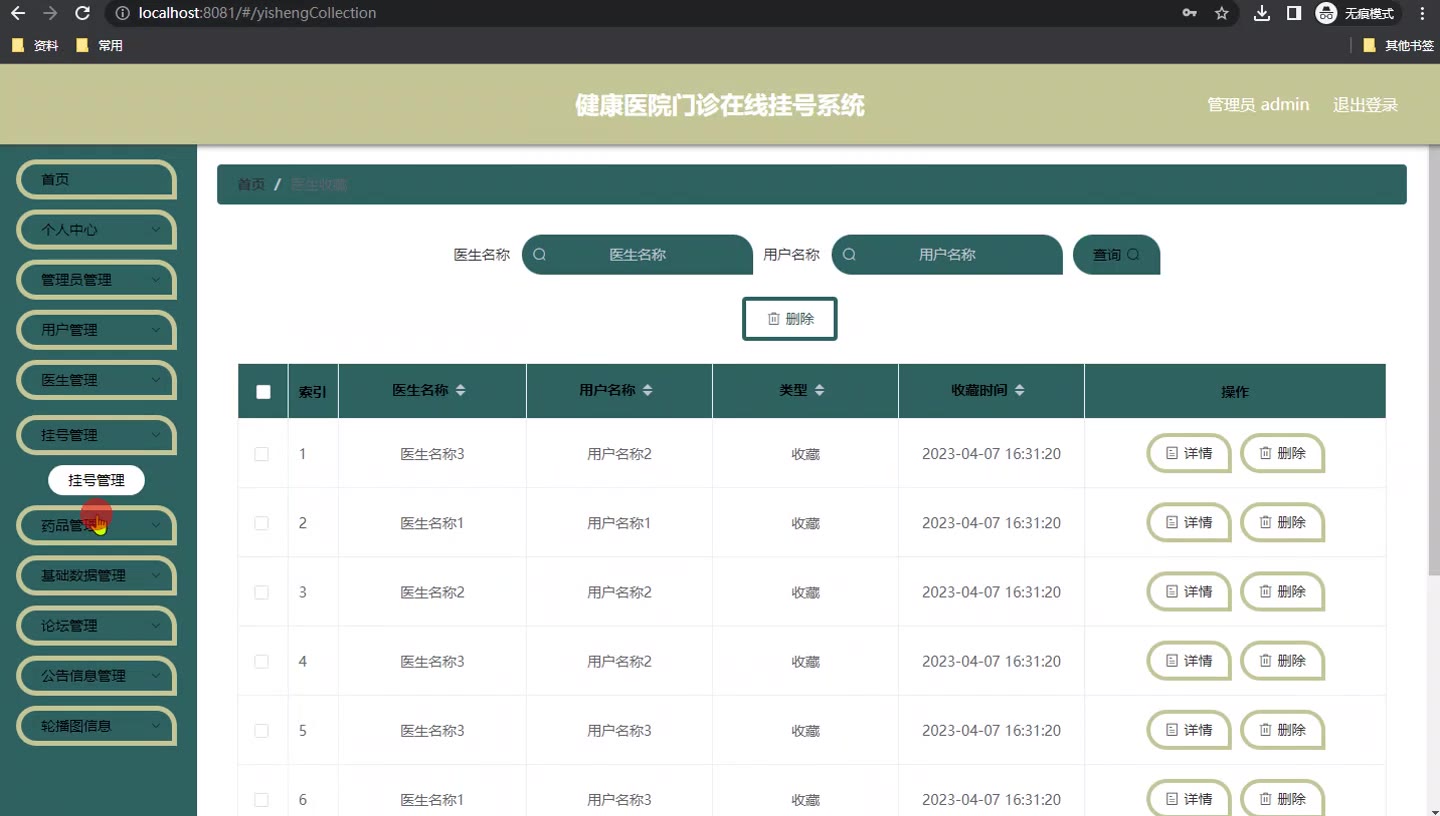Open the browser three-dot menu
This screenshot has width=1440, height=816.
1422,13
